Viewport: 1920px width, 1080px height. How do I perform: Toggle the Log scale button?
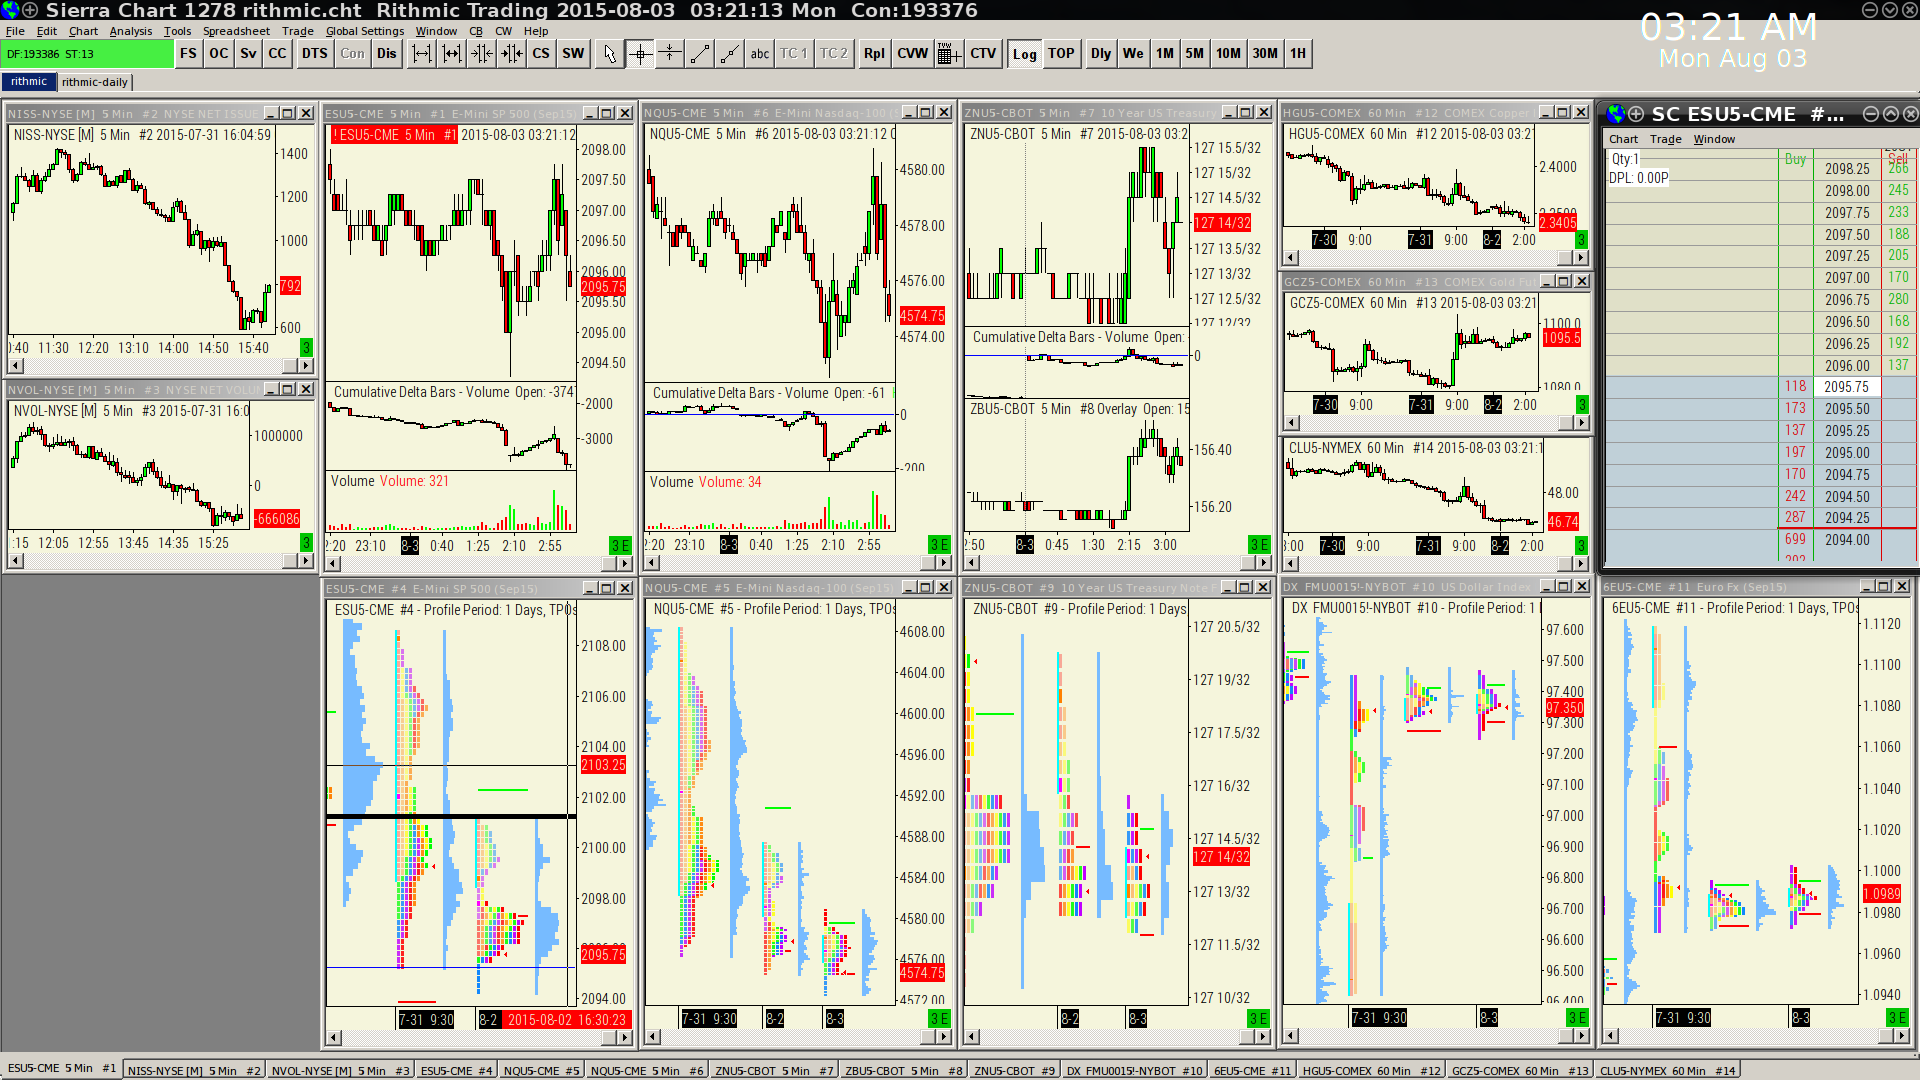[x=1024, y=54]
